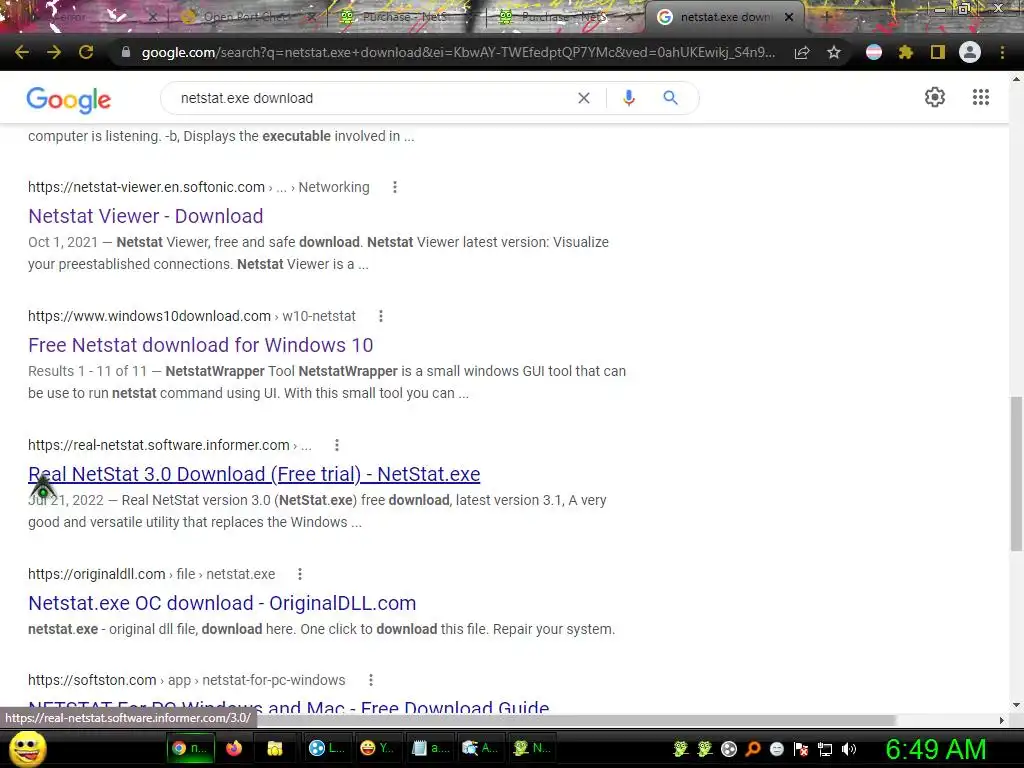This screenshot has width=1024, height=768.
Task: Click the real-netstat.software.informer.com URL text
Action: click(159, 445)
